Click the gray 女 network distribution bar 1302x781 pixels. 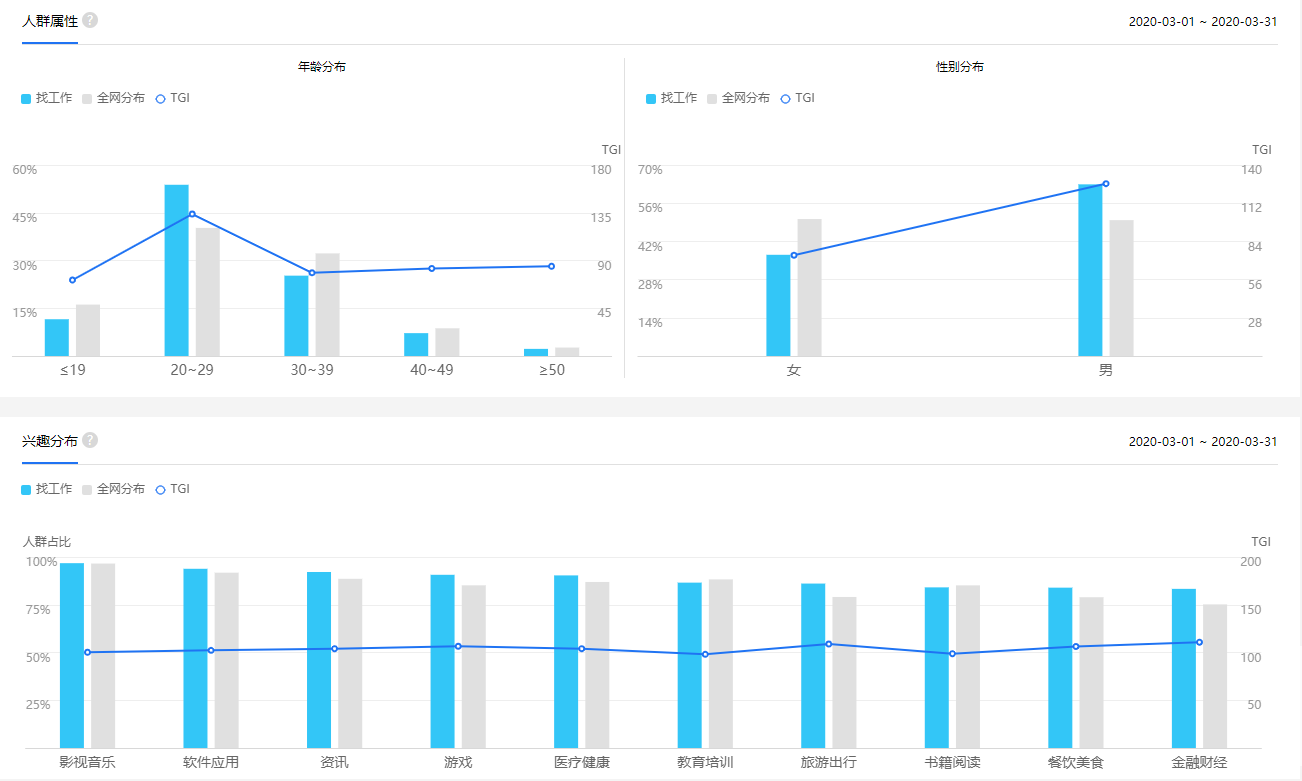click(809, 288)
